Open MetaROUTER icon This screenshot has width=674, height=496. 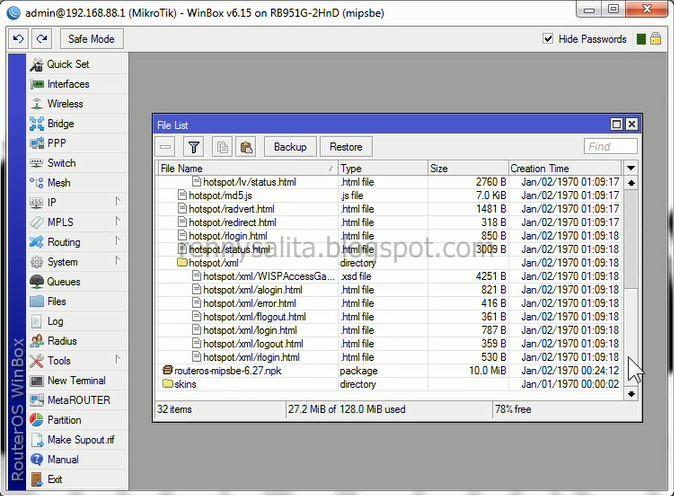(37, 400)
